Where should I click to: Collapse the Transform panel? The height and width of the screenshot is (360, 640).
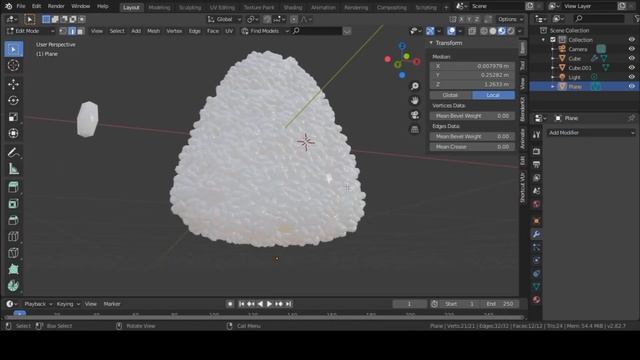[x=431, y=43]
